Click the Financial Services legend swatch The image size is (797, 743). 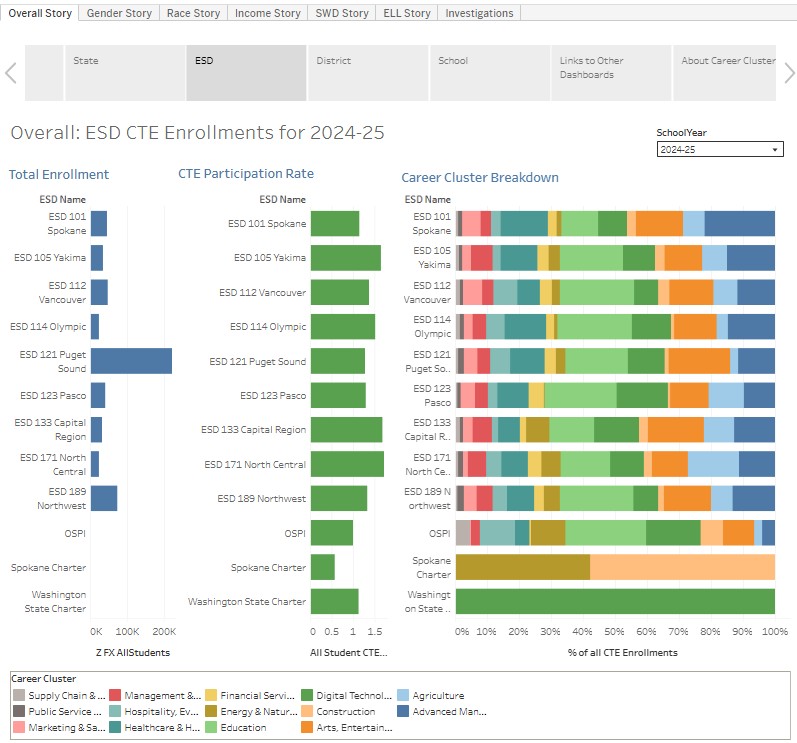click(211, 695)
